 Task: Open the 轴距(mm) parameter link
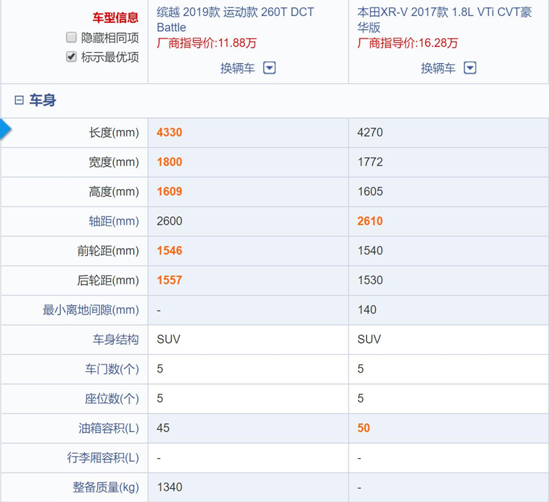114,221
